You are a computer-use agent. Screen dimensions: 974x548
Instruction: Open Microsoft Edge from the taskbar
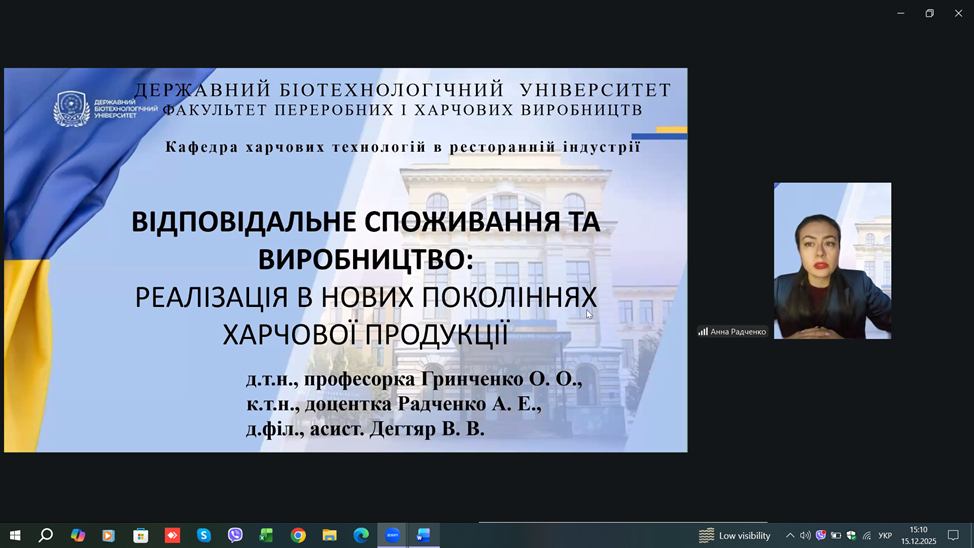coord(361,535)
